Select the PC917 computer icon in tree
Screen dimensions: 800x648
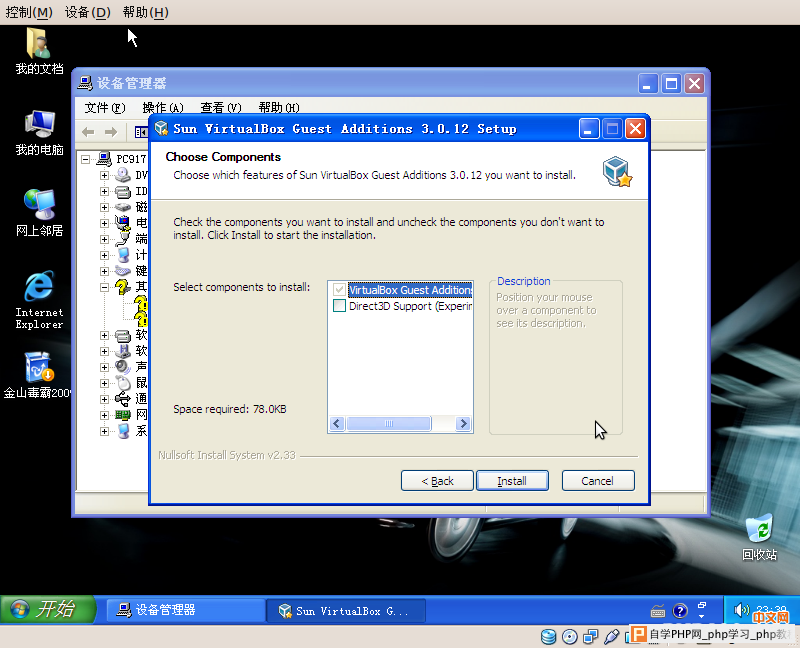[x=104, y=159]
